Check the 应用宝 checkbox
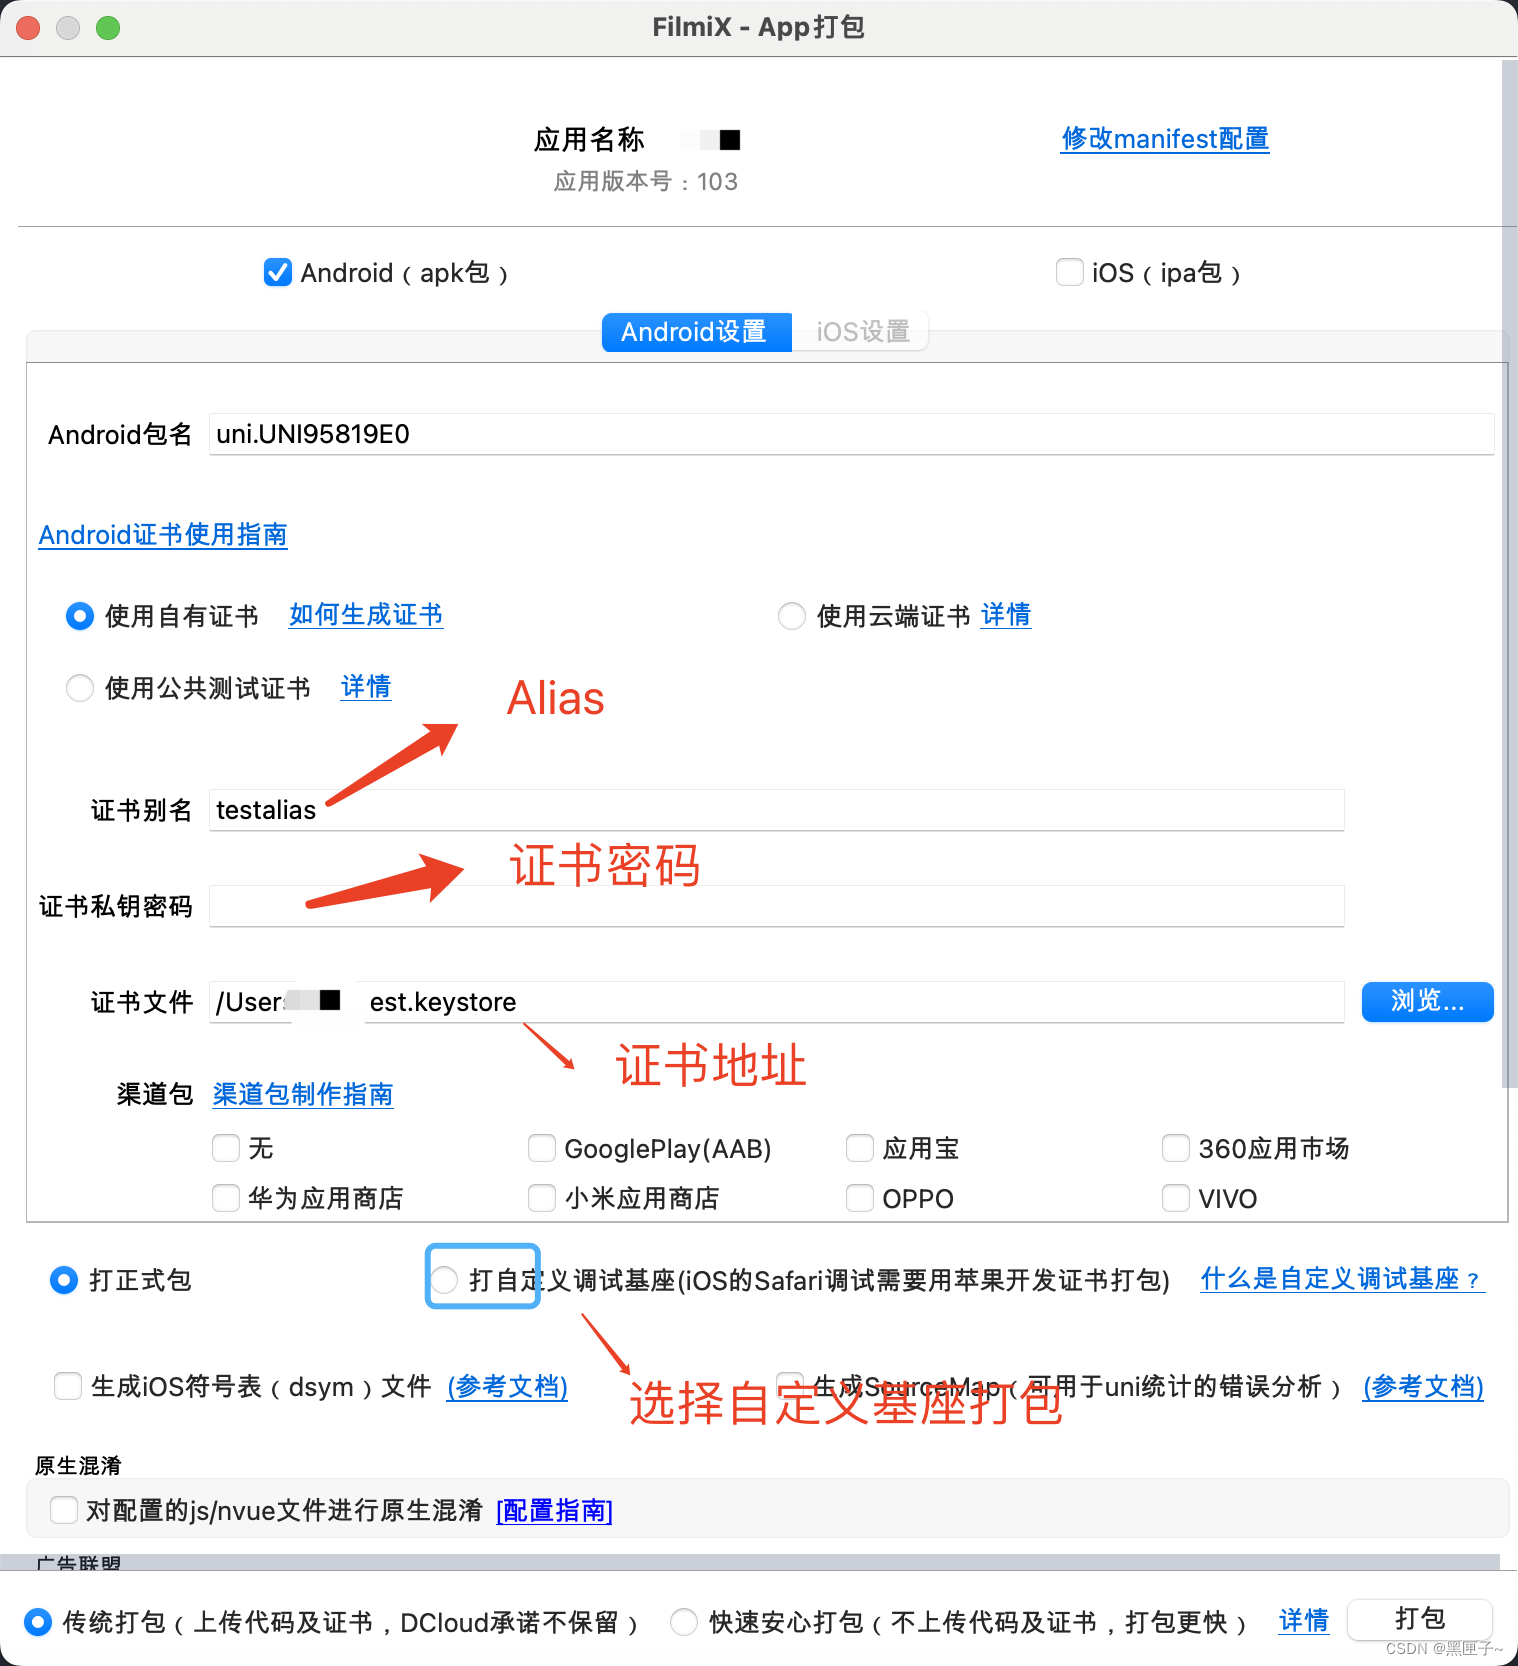 tap(860, 1148)
